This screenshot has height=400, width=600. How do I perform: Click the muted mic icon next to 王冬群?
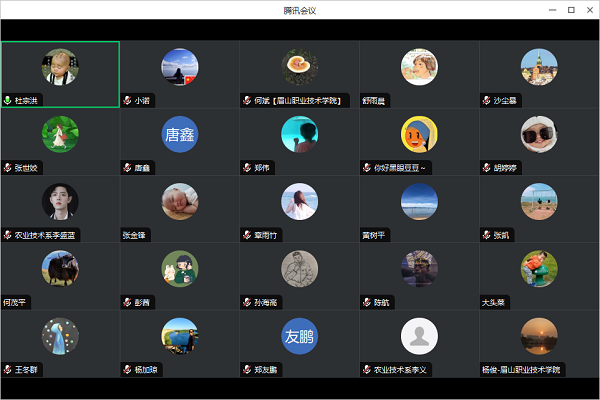pos(8,370)
